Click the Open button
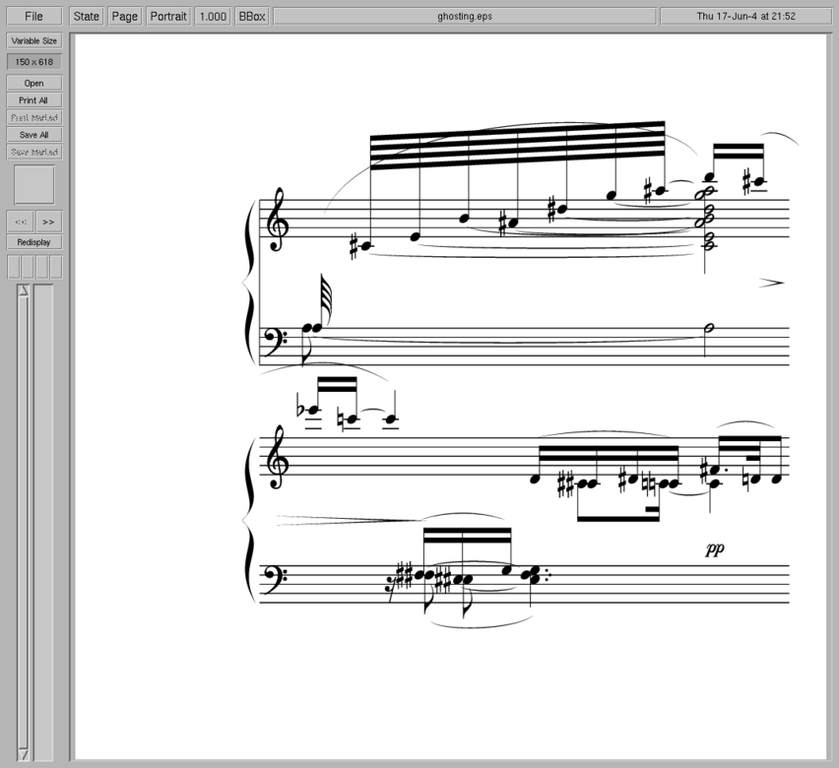The width and height of the screenshot is (839, 768). [34, 83]
